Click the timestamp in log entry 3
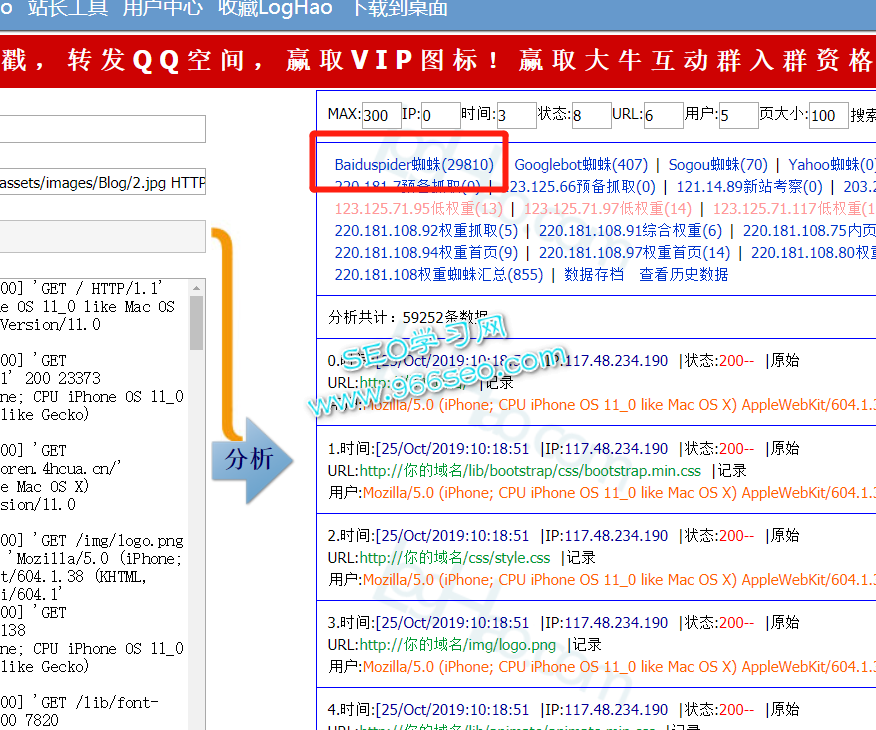Viewport: 876px width, 730px height. click(x=453, y=622)
